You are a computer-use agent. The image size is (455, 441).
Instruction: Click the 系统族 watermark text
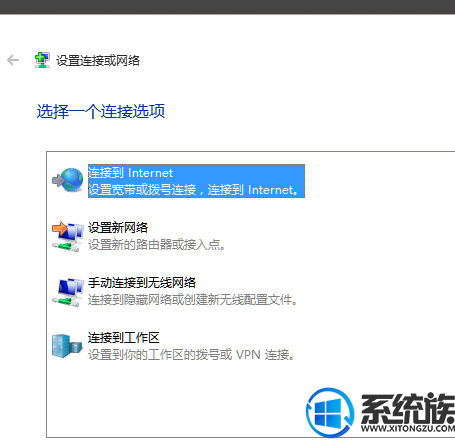[x=408, y=409]
